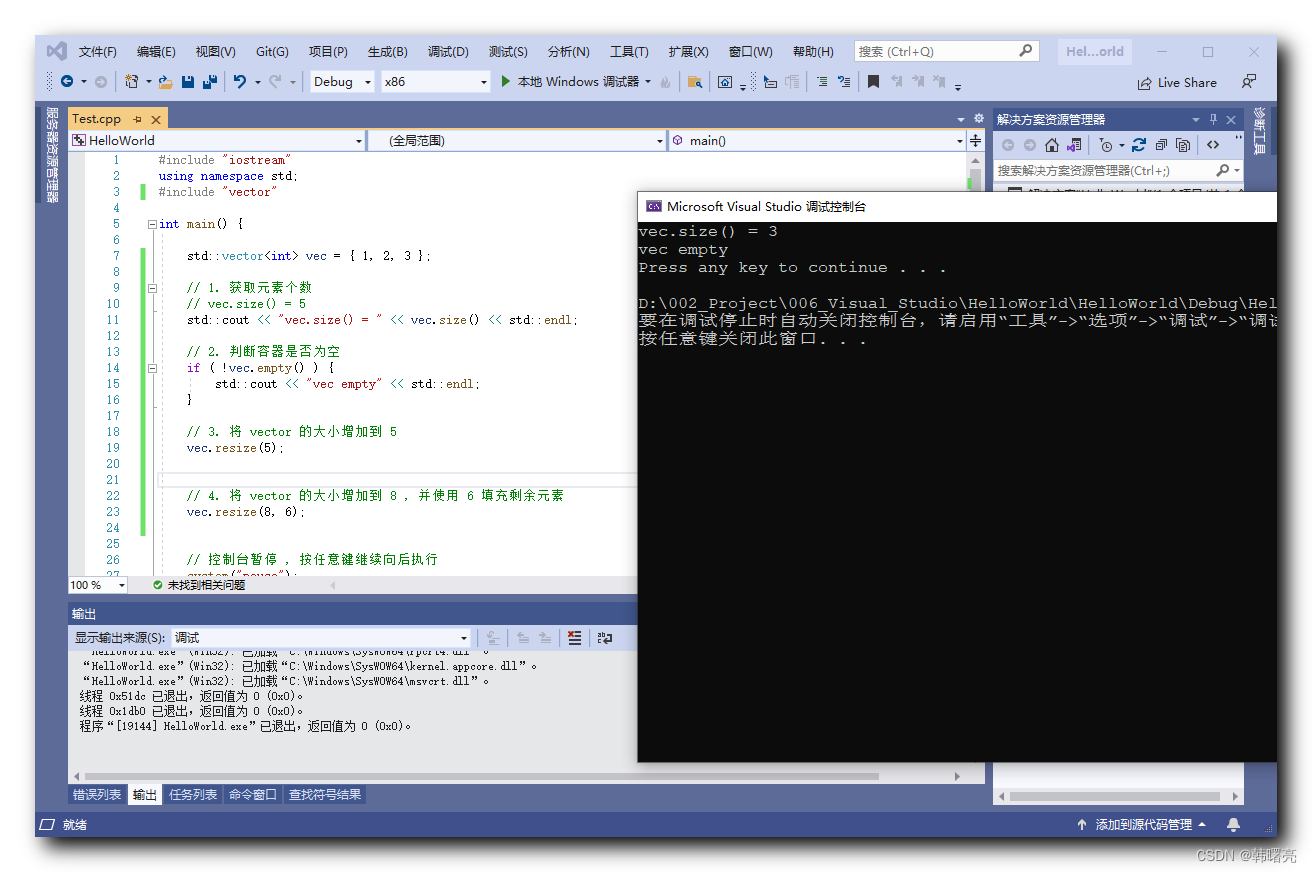Toggle a bookmark on the current line

(873, 82)
